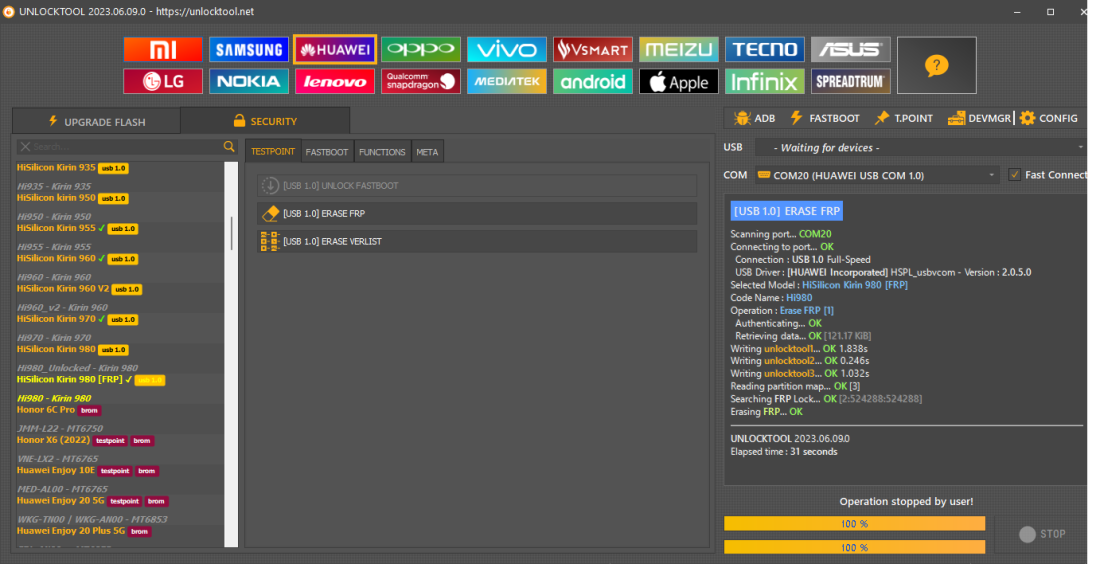1100x564 pixels.
Task: Choose the Tecno brand tile
Action: (x=765, y=50)
